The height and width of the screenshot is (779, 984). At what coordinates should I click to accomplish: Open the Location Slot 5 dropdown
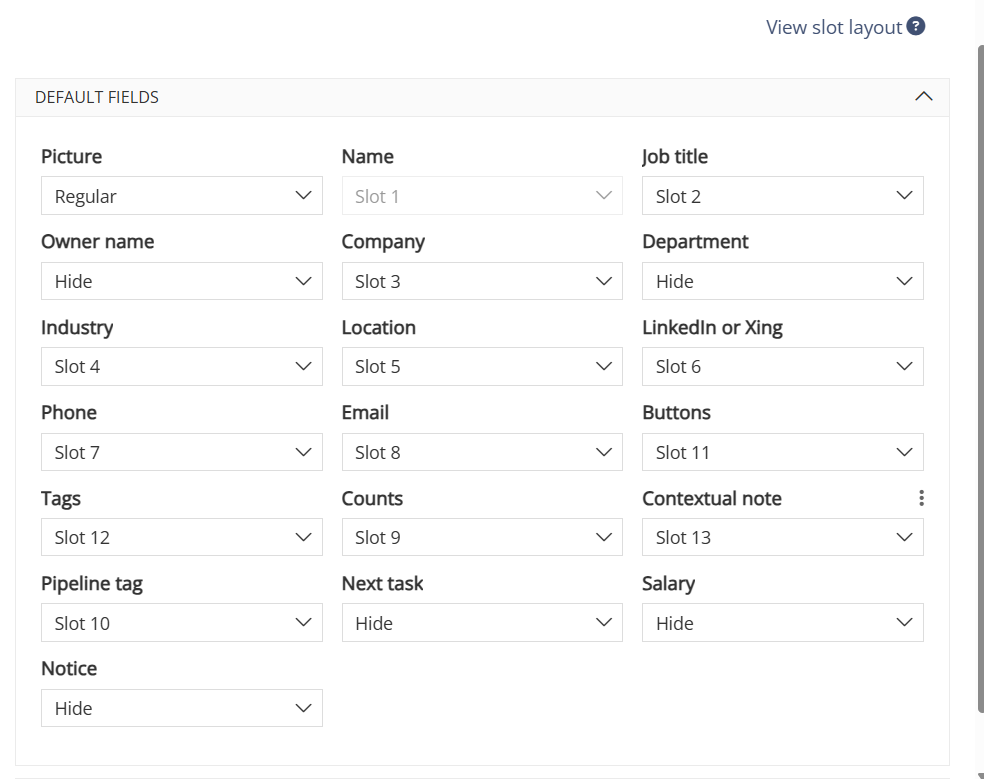[482, 367]
